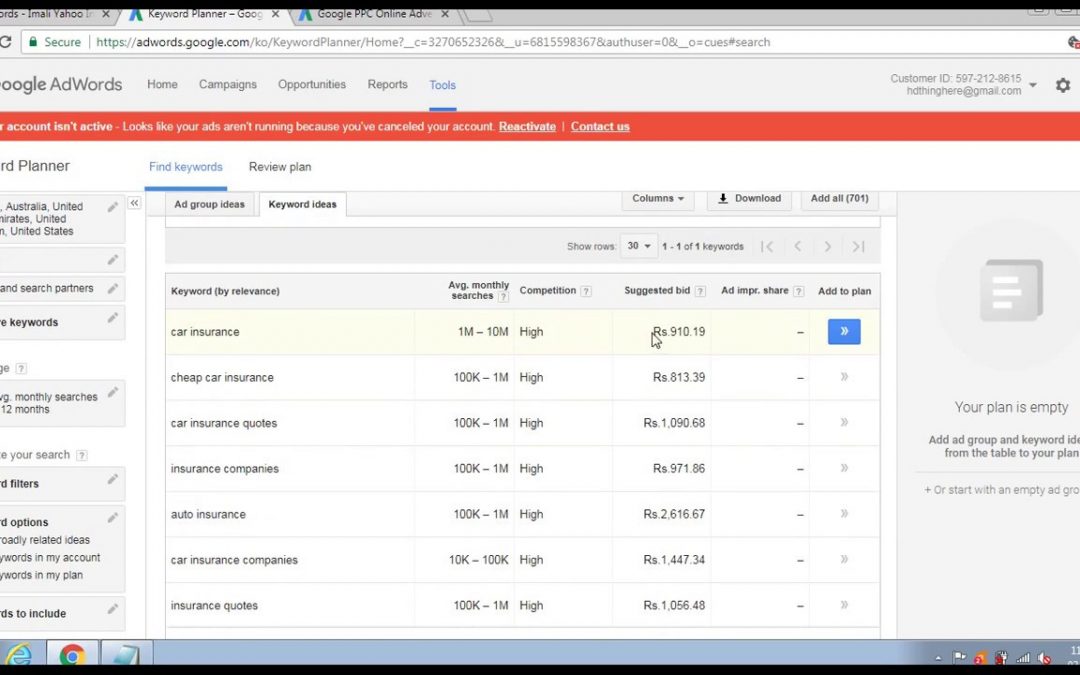Open the AdWords settings gear icon
This screenshot has height=675, width=1080.
pyautogui.click(x=1063, y=85)
